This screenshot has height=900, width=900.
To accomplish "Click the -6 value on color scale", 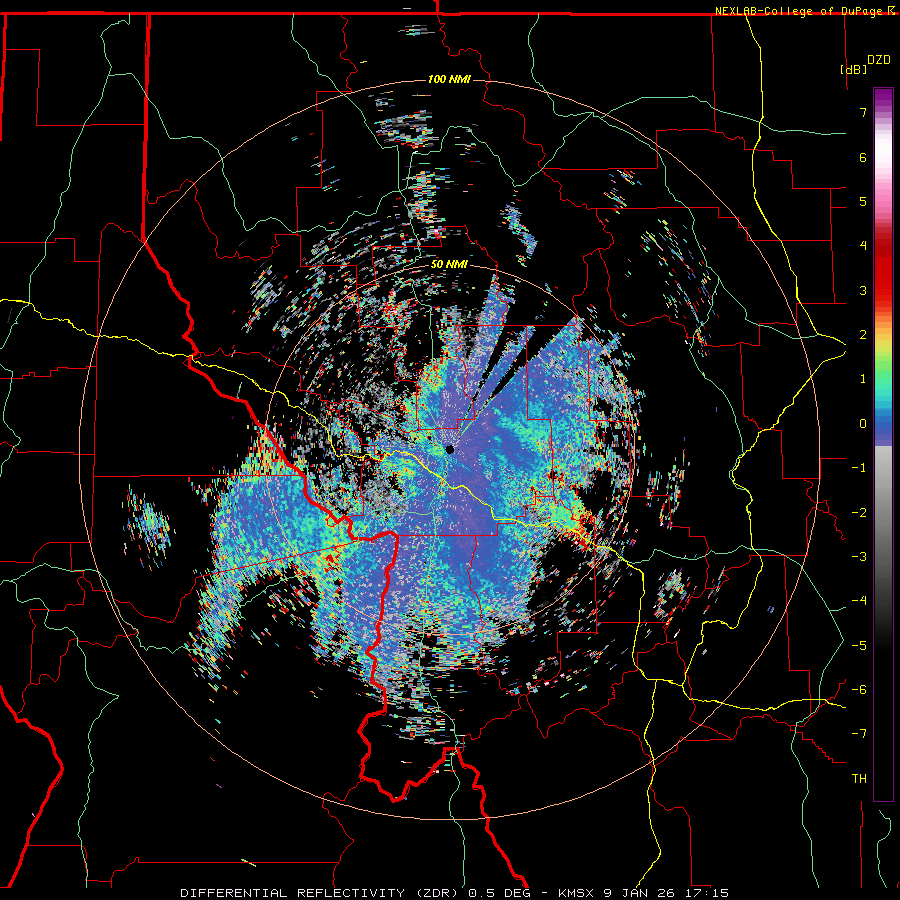I will tap(859, 690).
